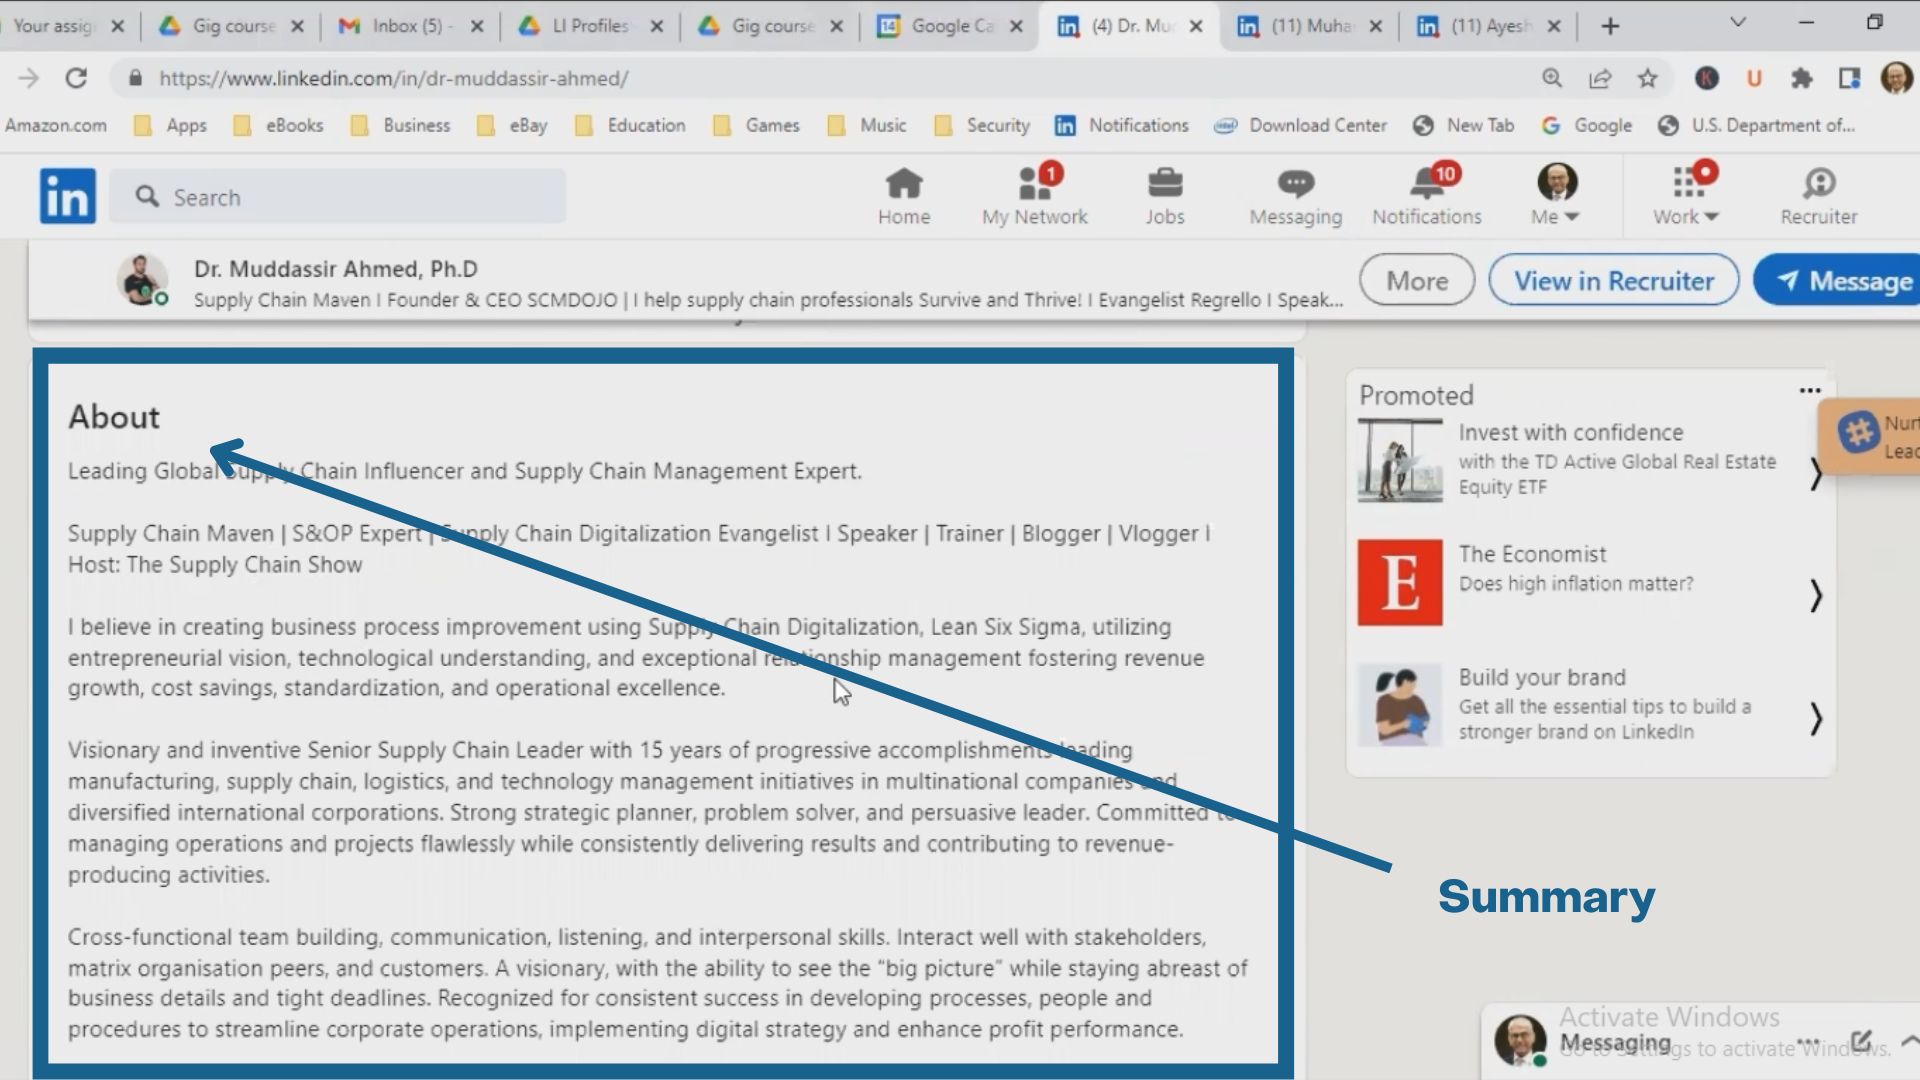
Task: Open the Google bookmark
Action: coord(1587,125)
